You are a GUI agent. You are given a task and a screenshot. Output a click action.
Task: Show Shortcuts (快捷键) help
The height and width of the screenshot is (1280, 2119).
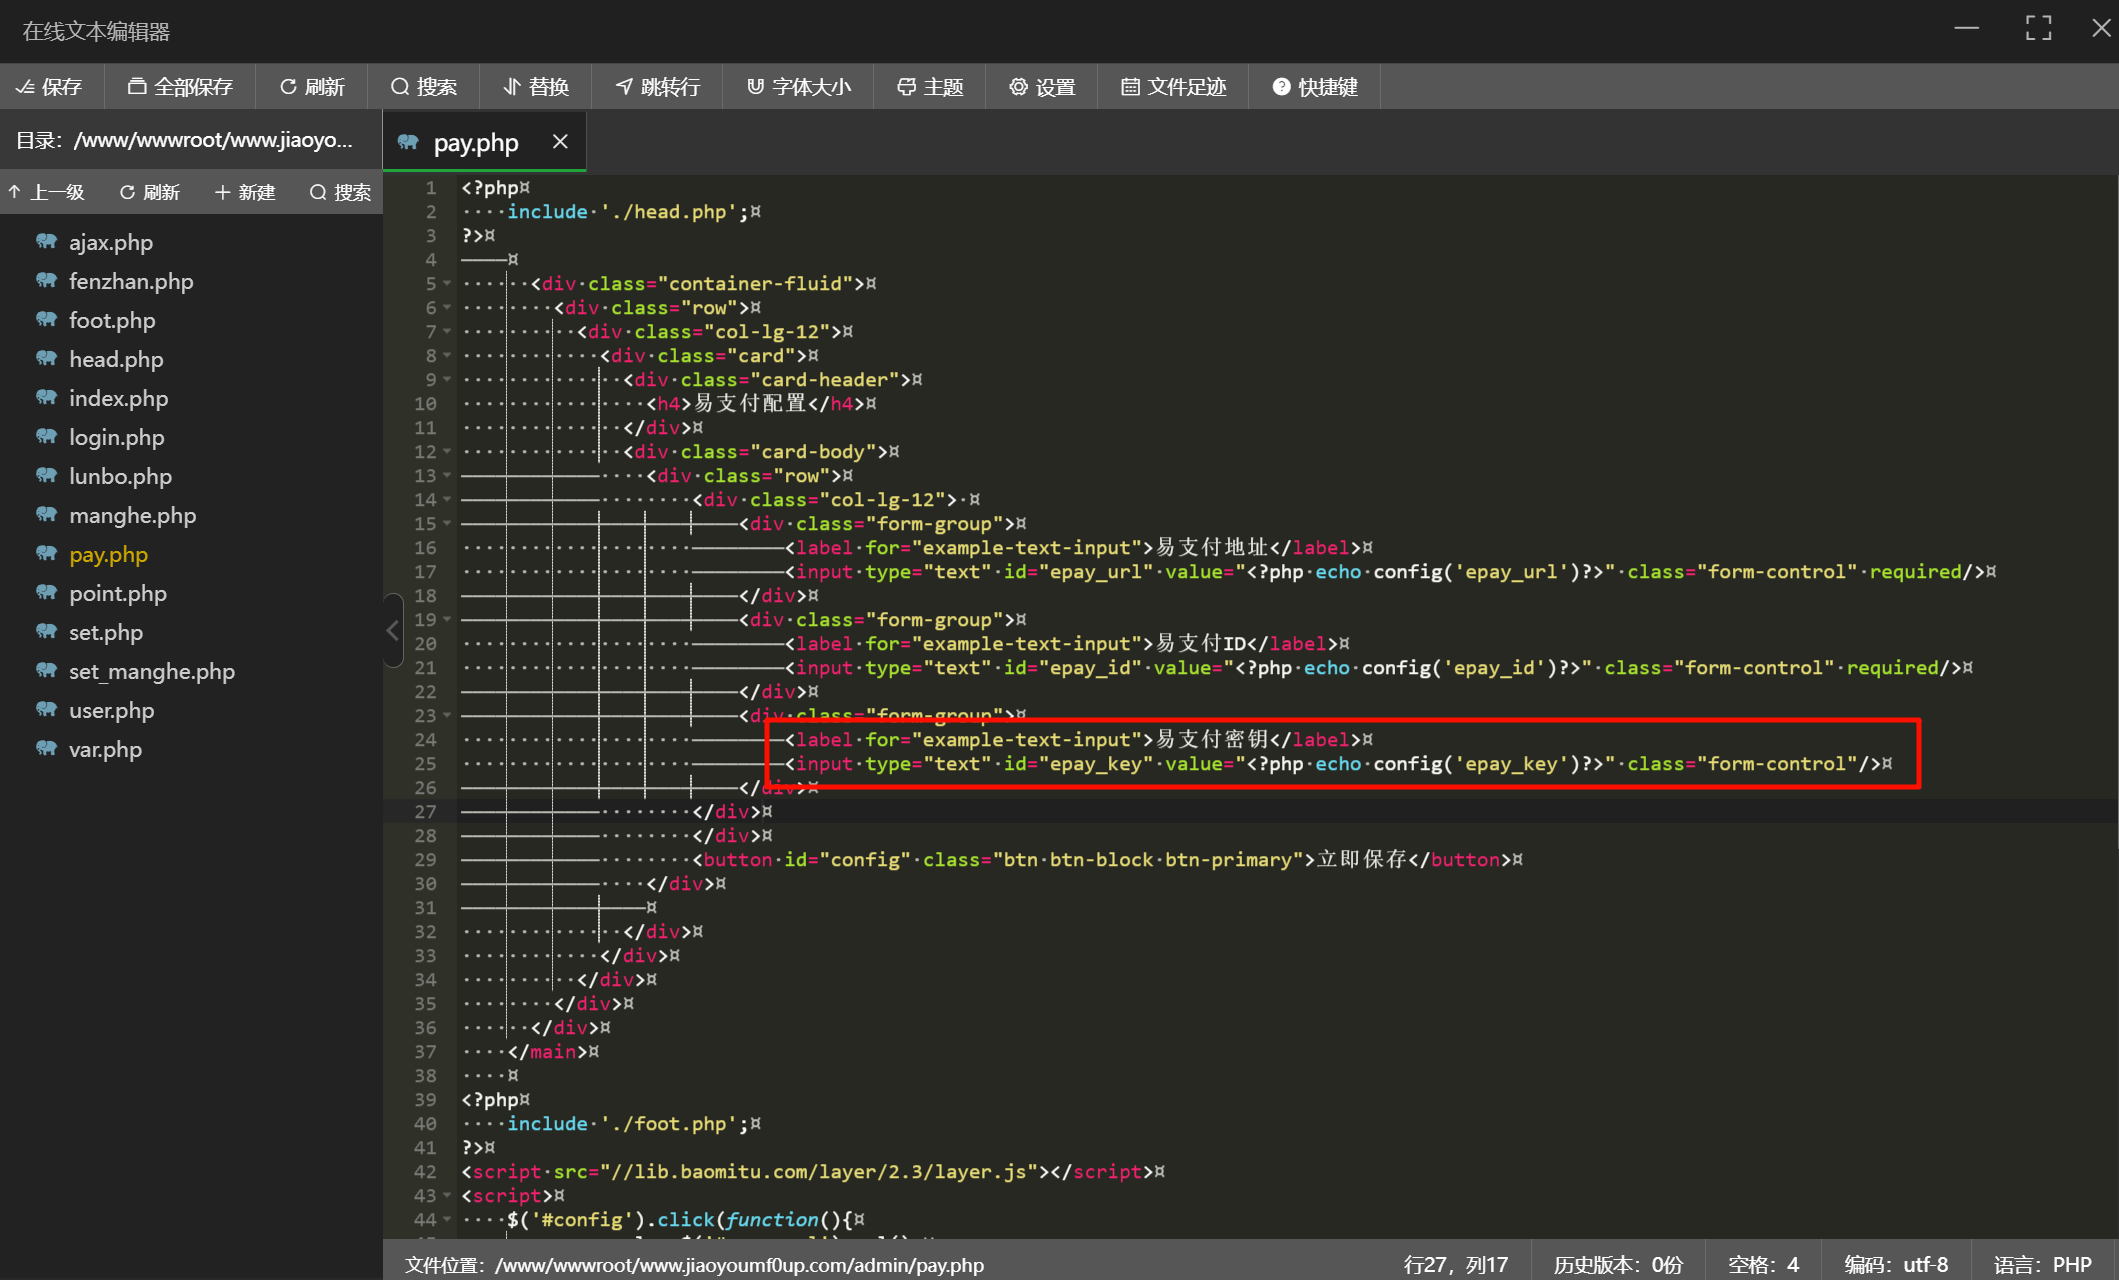click(1314, 87)
